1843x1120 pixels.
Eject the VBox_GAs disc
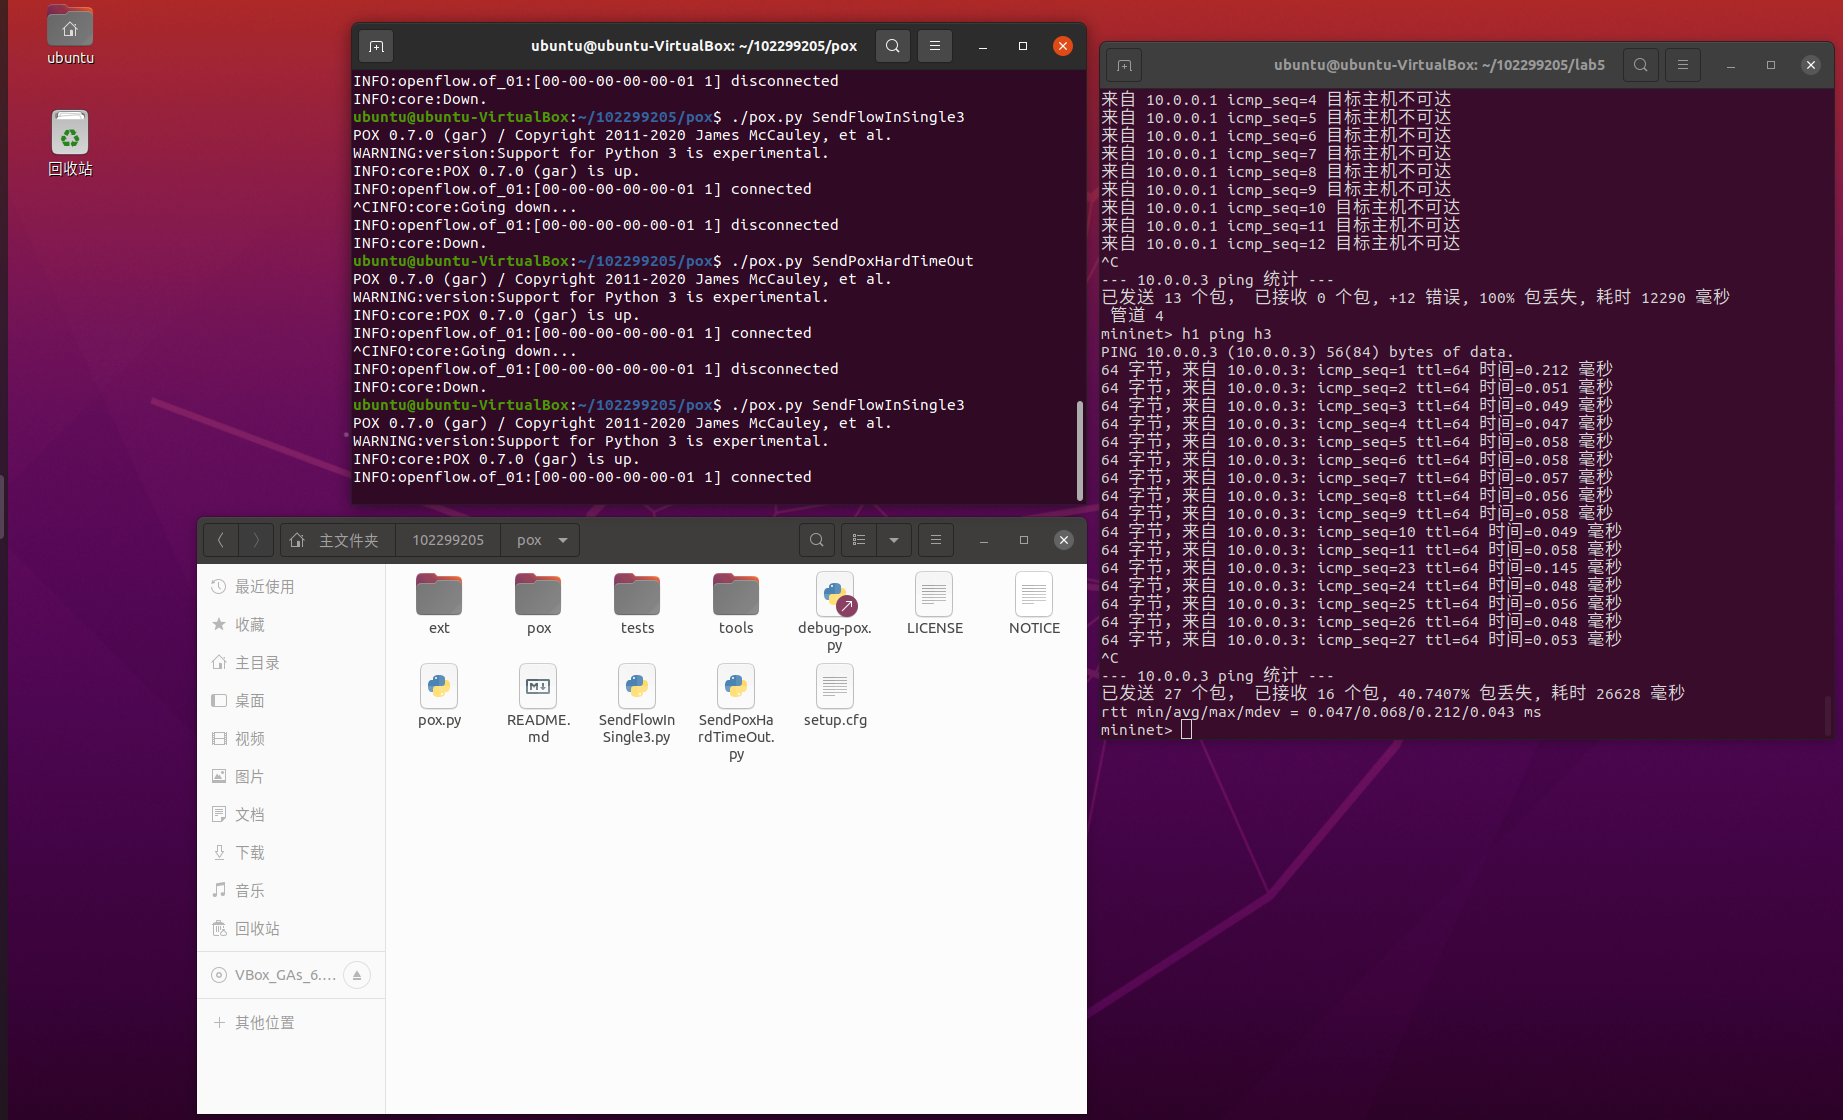coord(357,975)
